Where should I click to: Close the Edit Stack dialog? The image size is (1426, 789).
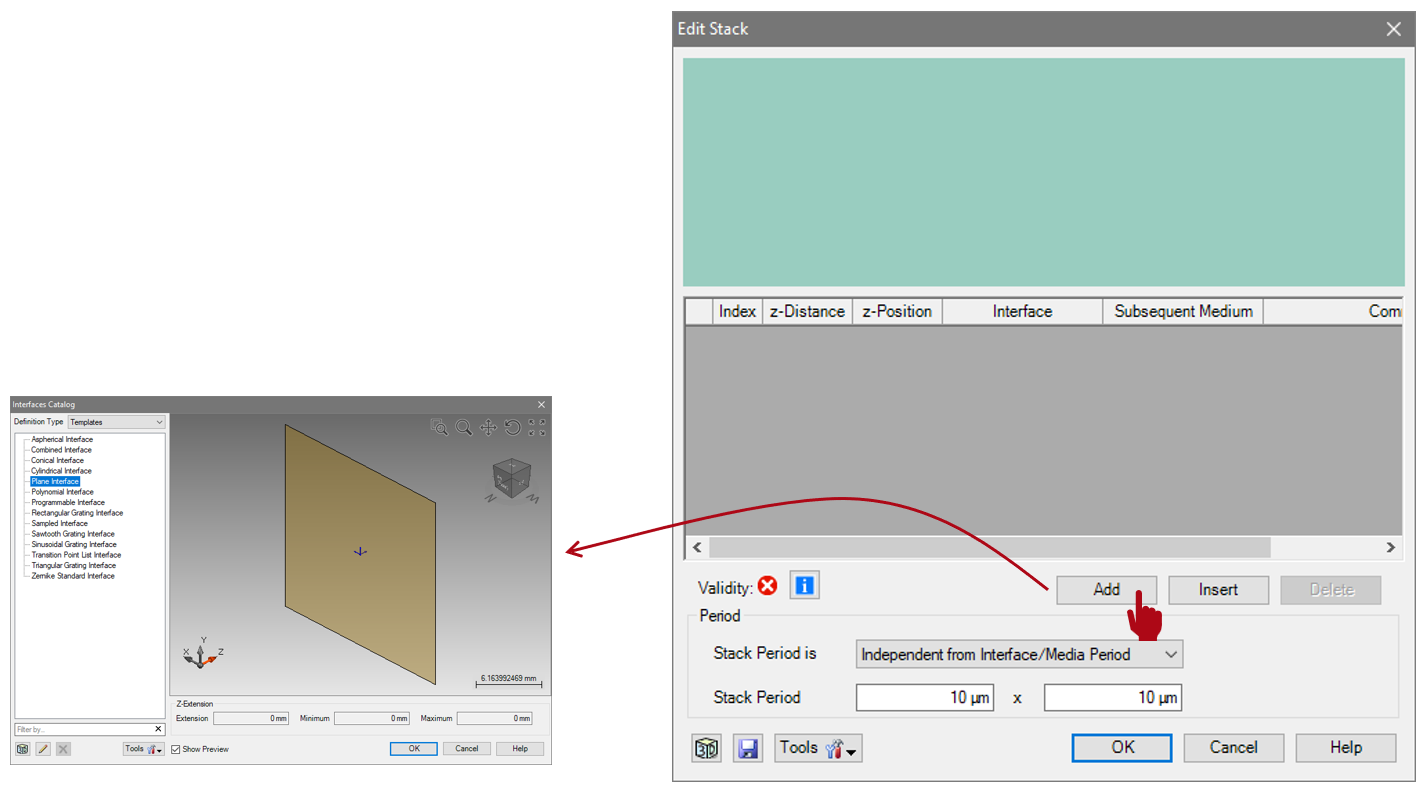coord(1393,29)
